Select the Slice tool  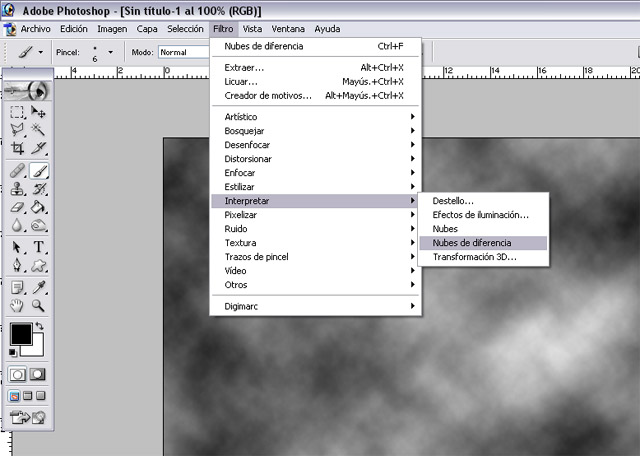(x=39, y=148)
